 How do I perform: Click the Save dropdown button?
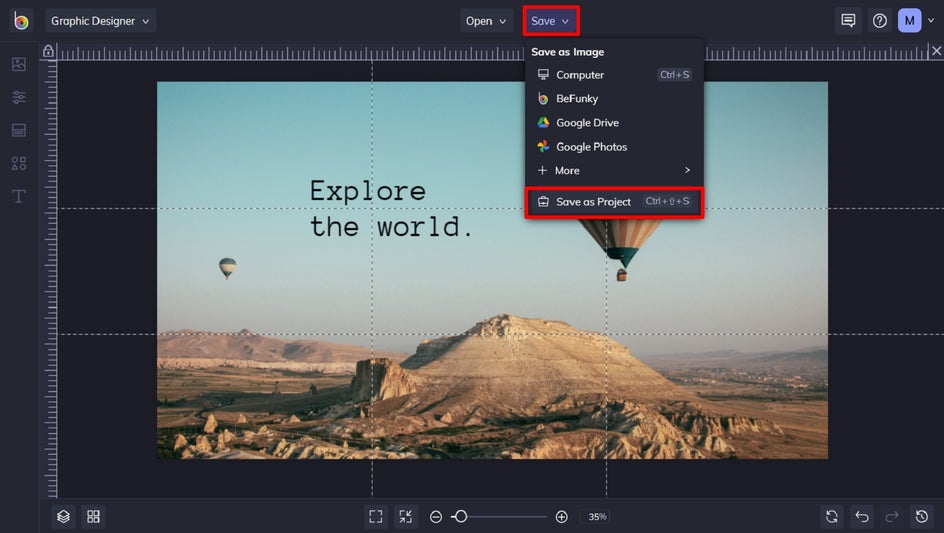pyautogui.click(x=550, y=21)
